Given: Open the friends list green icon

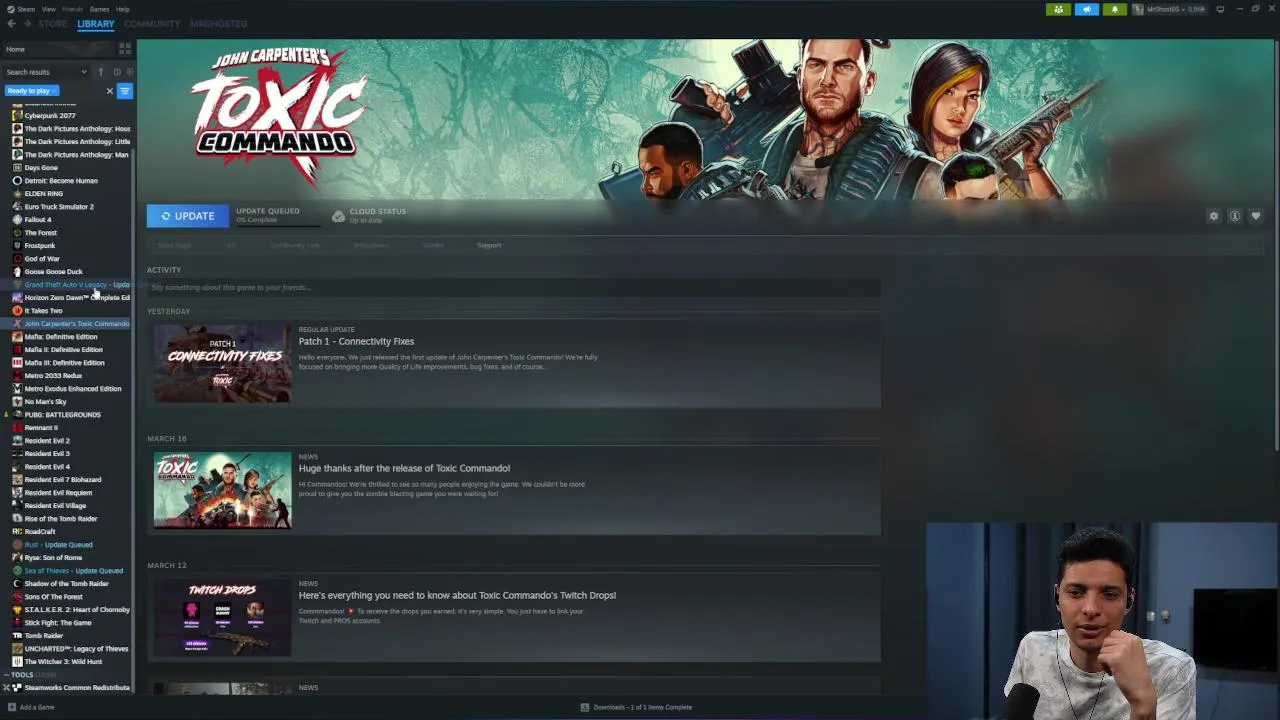Looking at the screenshot, I should coord(1058,9).
